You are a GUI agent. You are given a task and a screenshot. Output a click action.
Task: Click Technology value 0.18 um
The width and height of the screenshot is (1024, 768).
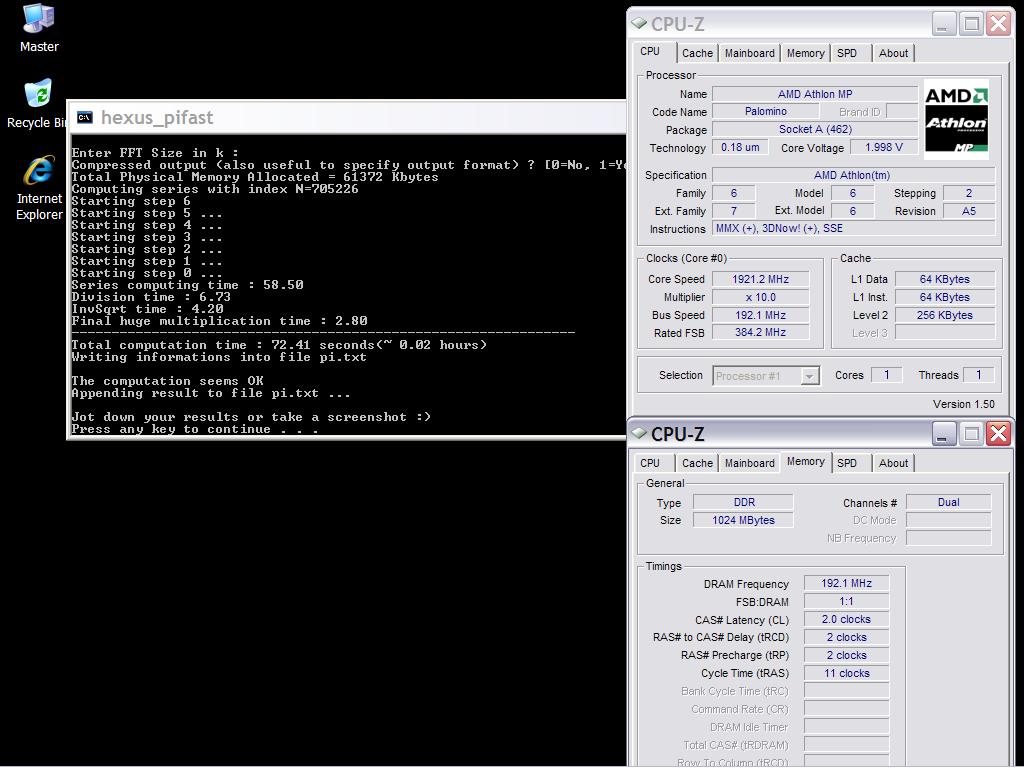[x=740, y=148]
